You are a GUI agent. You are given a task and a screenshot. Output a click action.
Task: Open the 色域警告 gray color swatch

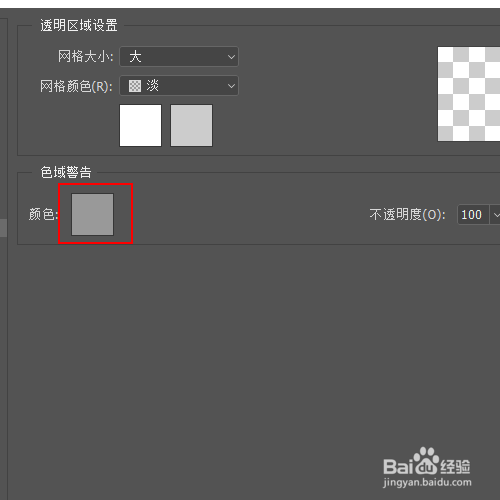92,214
